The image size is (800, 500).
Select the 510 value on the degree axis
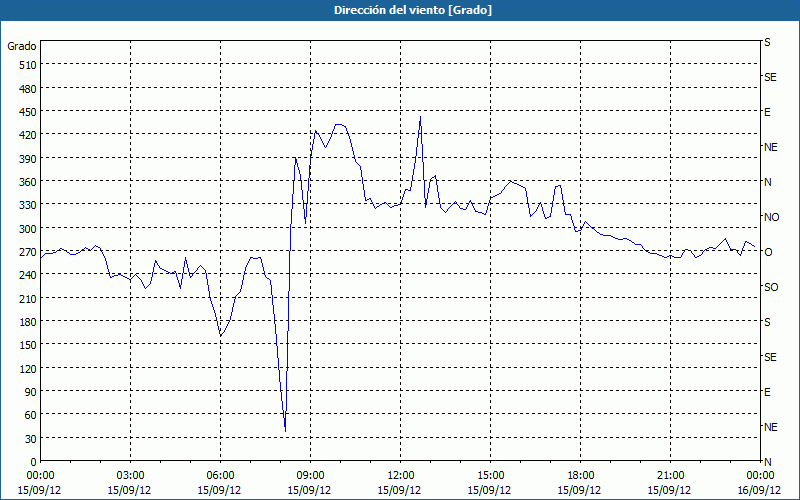[28, 65]
